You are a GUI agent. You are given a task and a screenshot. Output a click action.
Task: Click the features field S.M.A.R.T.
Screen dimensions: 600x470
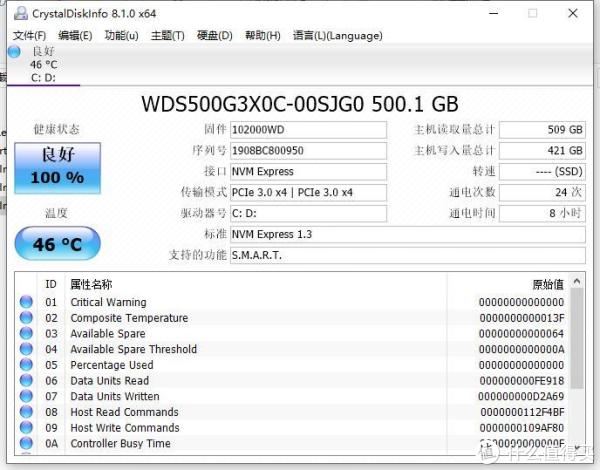(408, 255)
